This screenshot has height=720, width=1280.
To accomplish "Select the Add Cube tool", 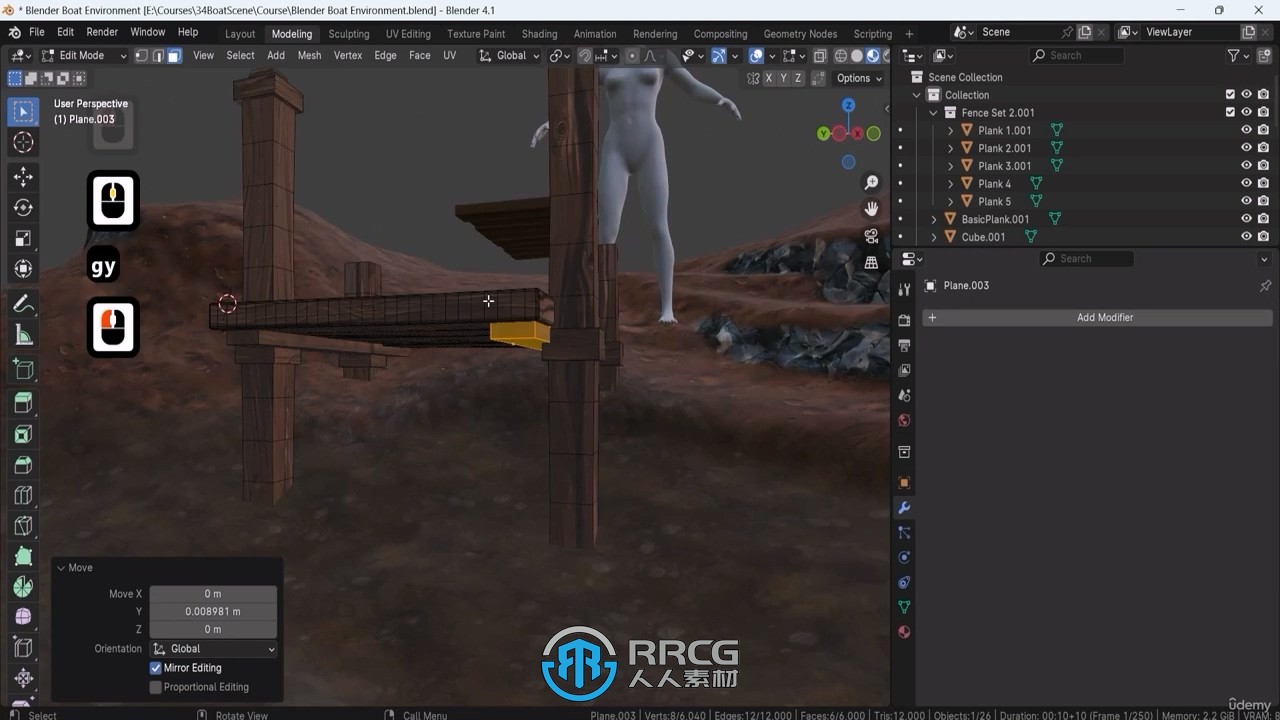I will 23,370.
